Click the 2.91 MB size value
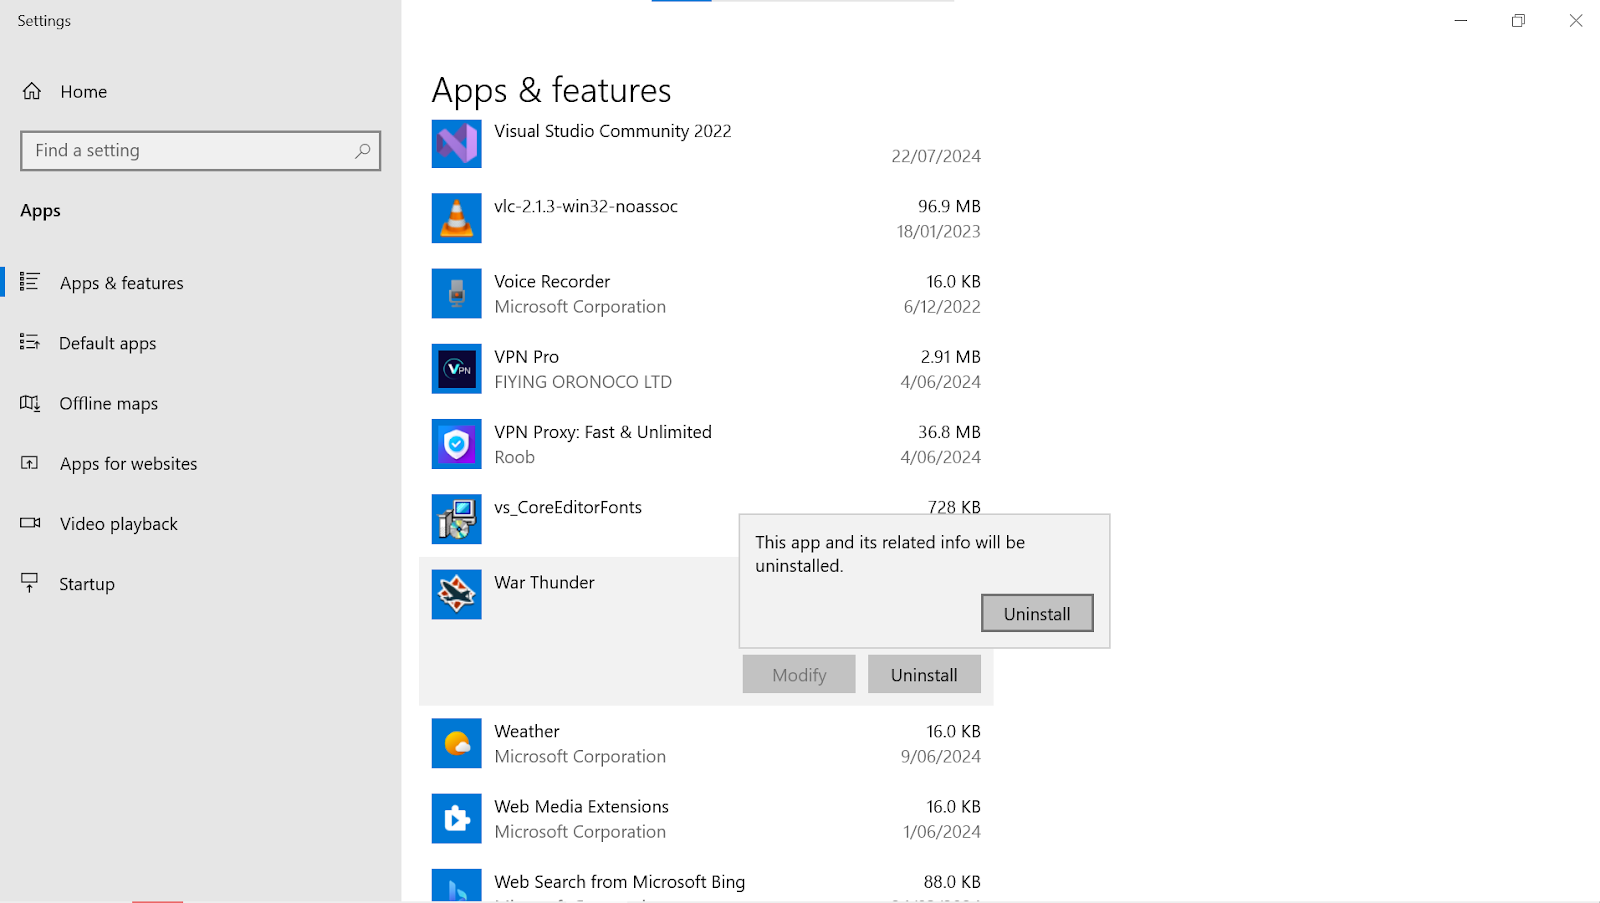1600x903 pixels. (951, 357)
